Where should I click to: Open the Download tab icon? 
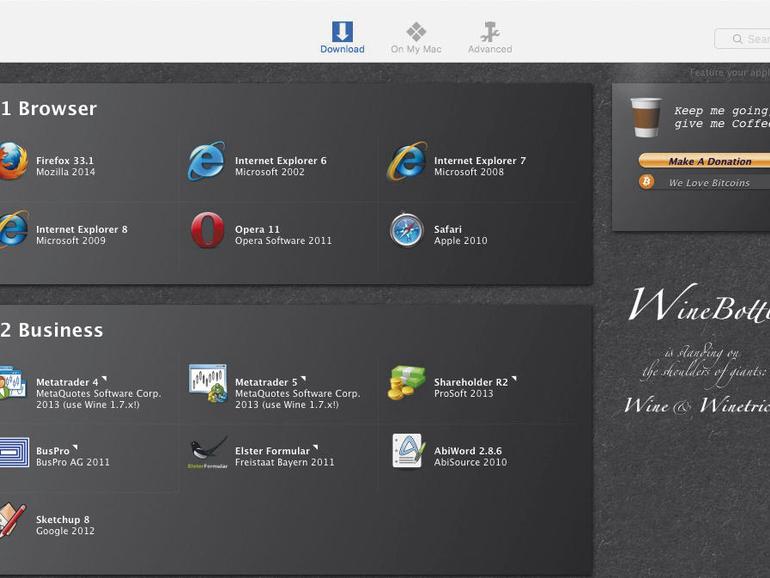[x=342, y=31]
